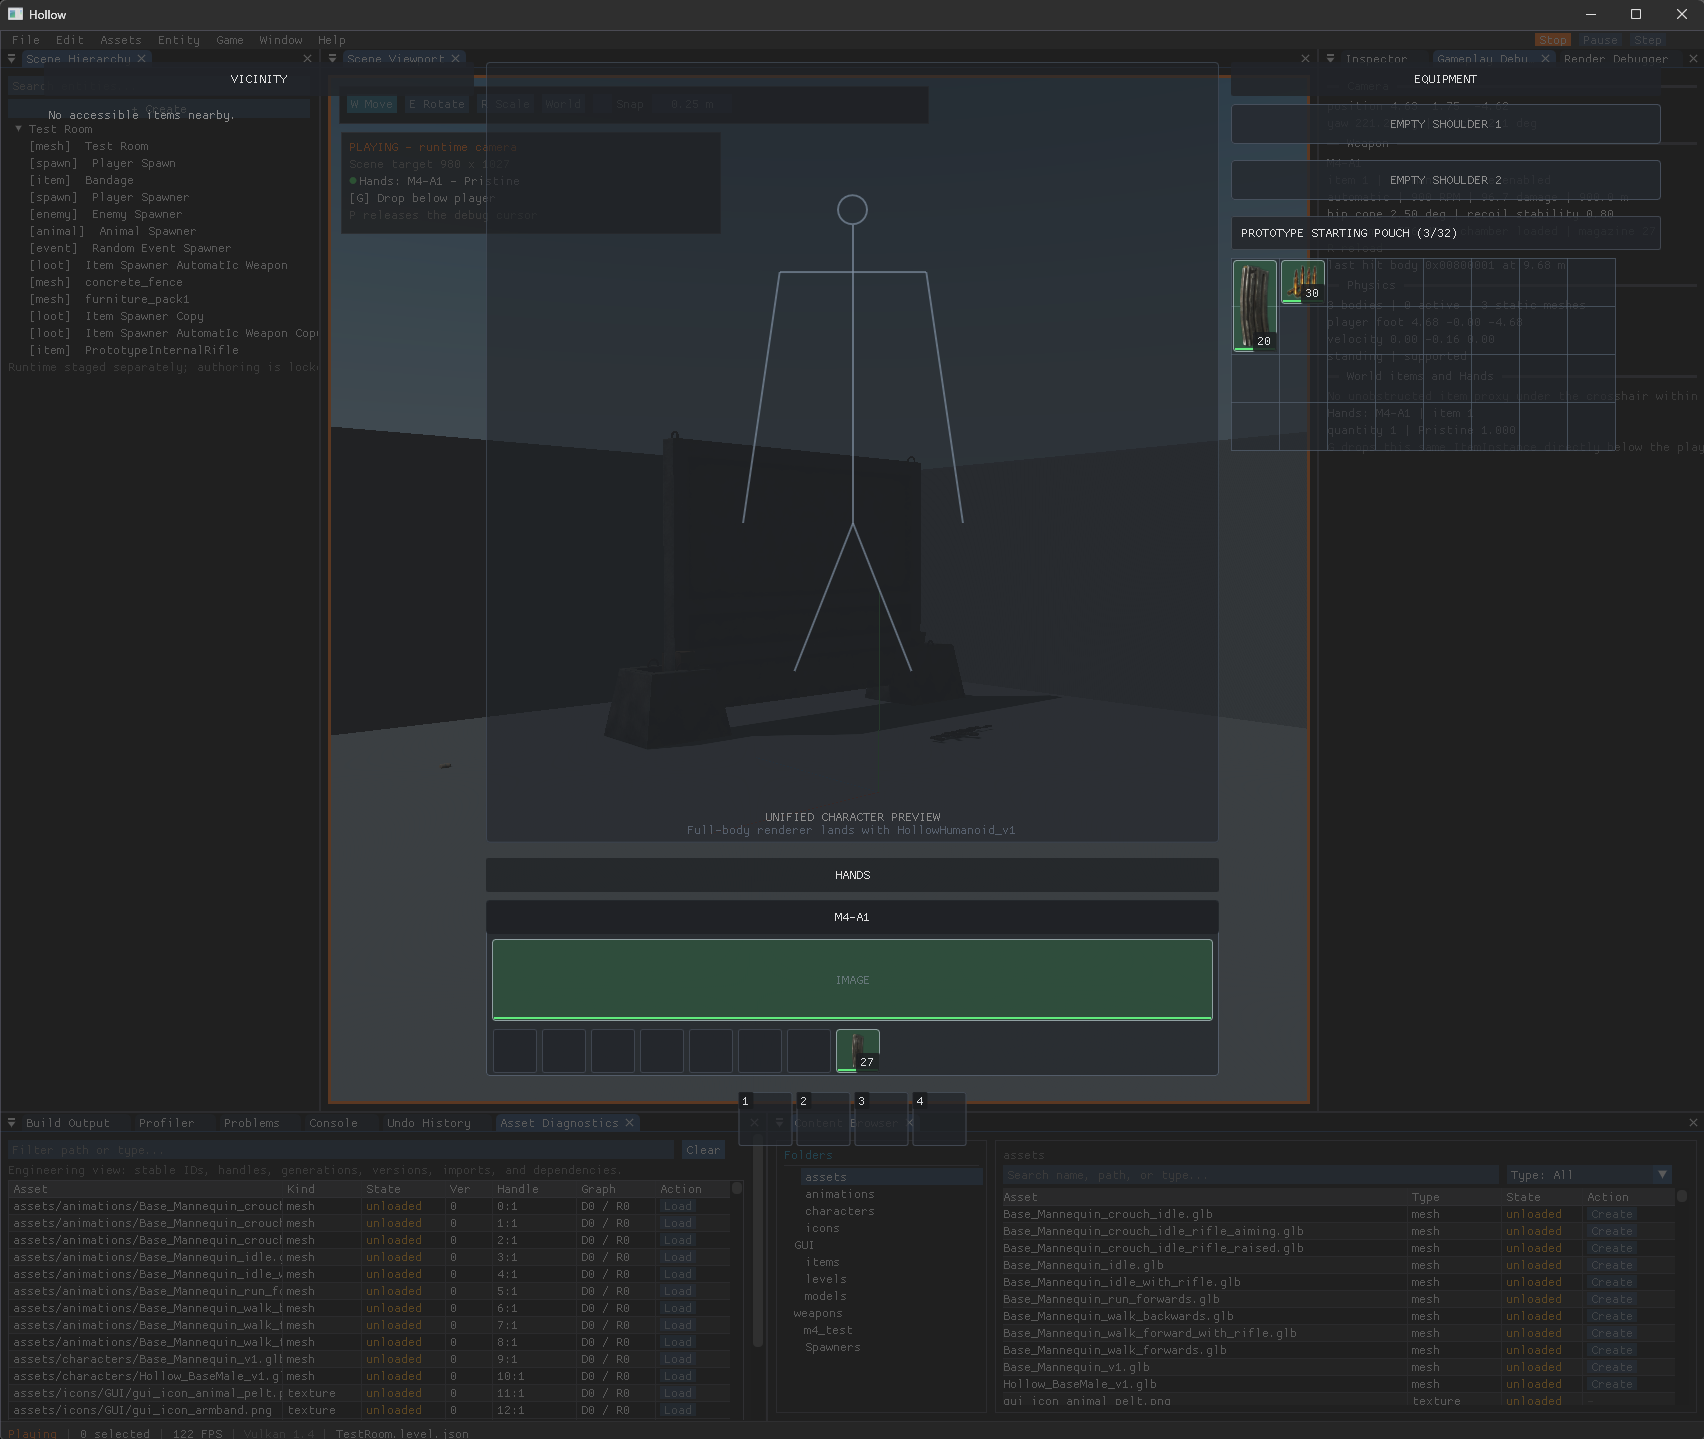Select the attached magazine showing 27

point(858,1051)
